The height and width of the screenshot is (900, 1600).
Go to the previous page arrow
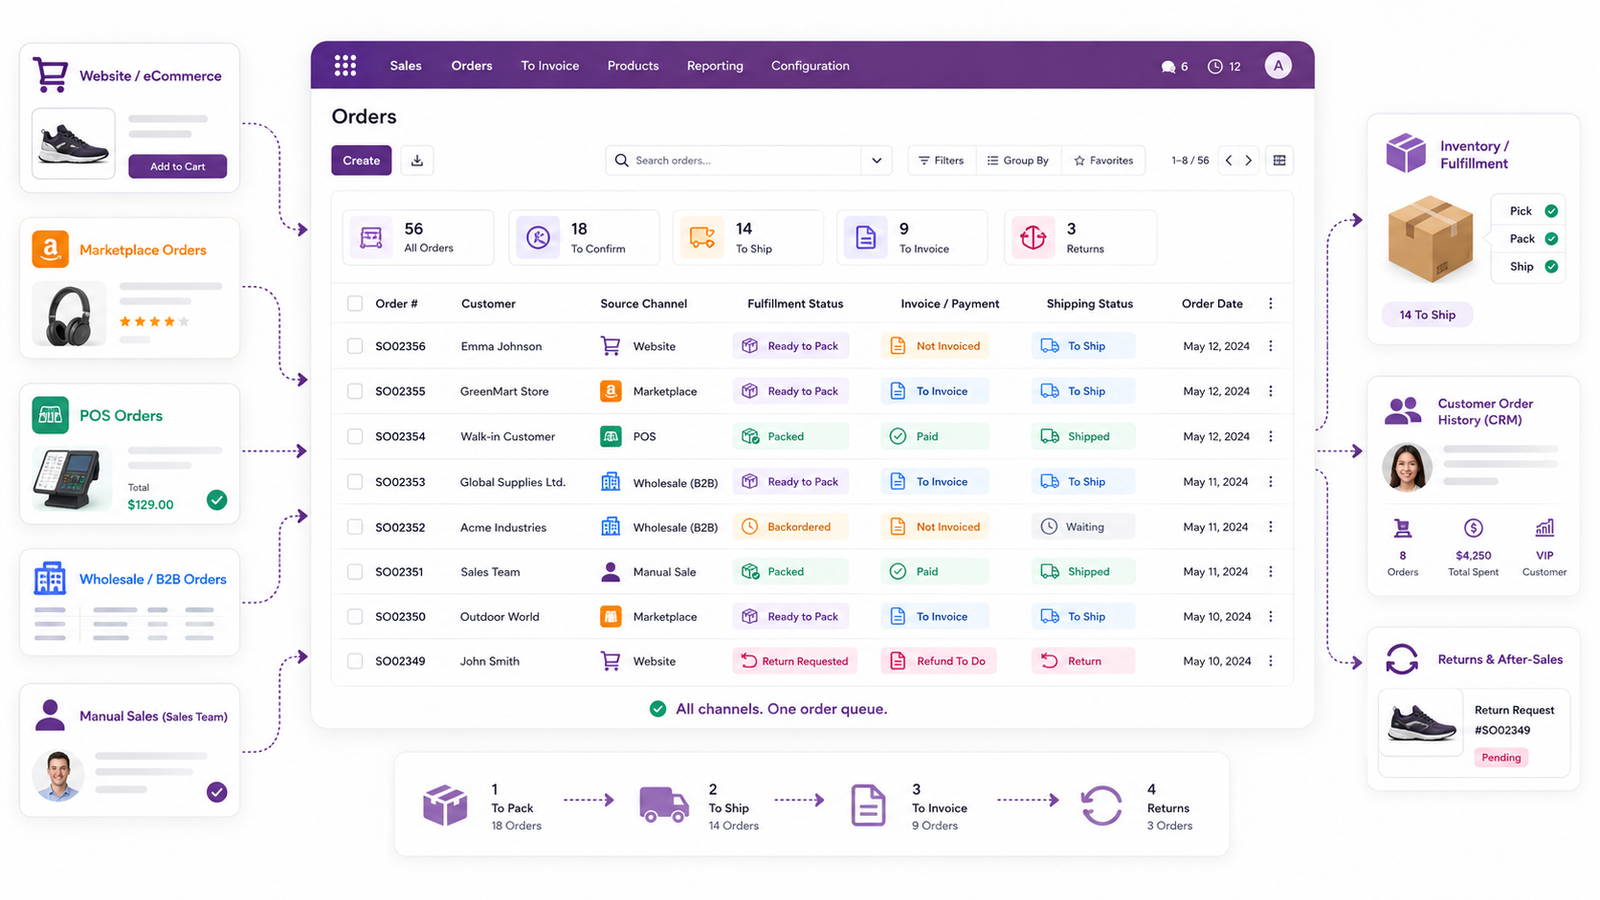click(1229, 160)
